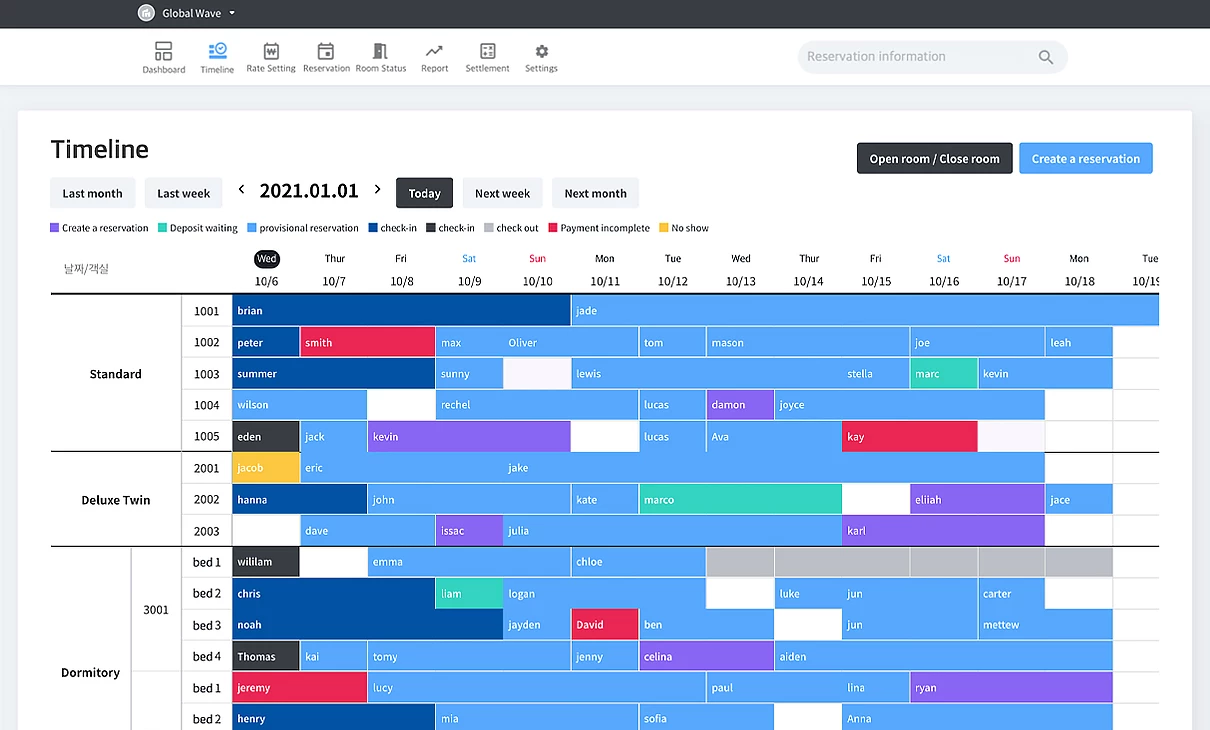Jump to Last month
Viewport: 1210px width, 730px height.
point(92,193)
